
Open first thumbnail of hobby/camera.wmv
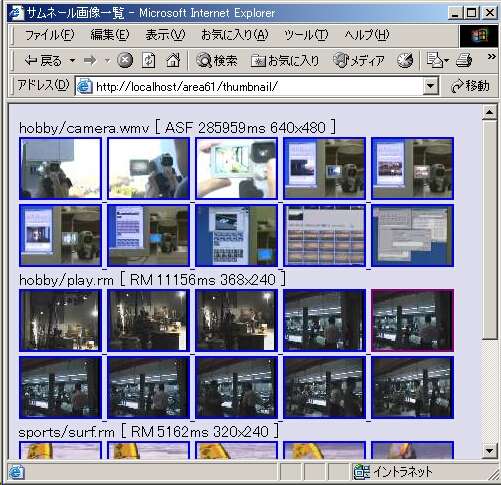60,168
